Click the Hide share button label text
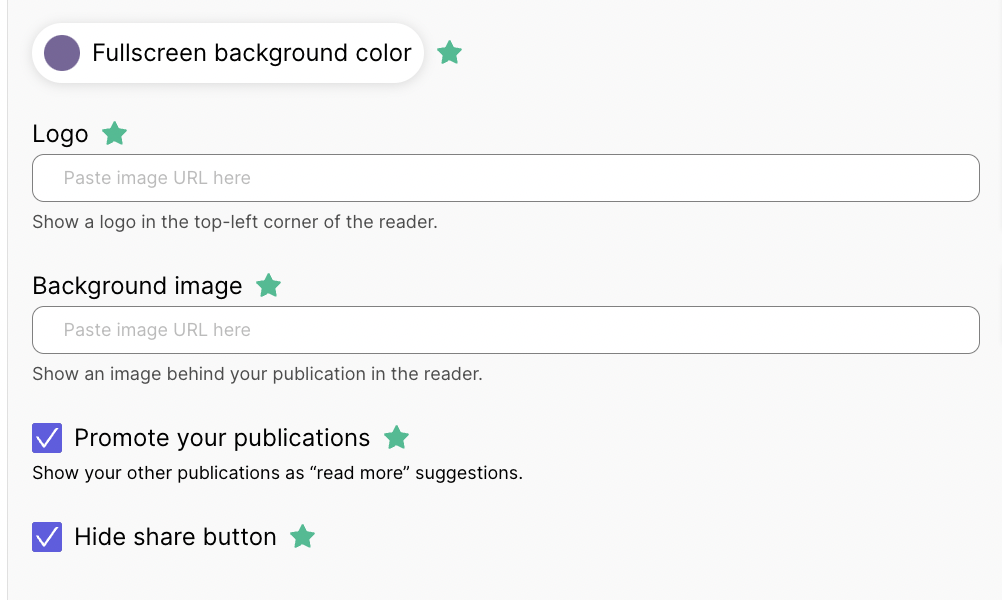 point(175,537)
